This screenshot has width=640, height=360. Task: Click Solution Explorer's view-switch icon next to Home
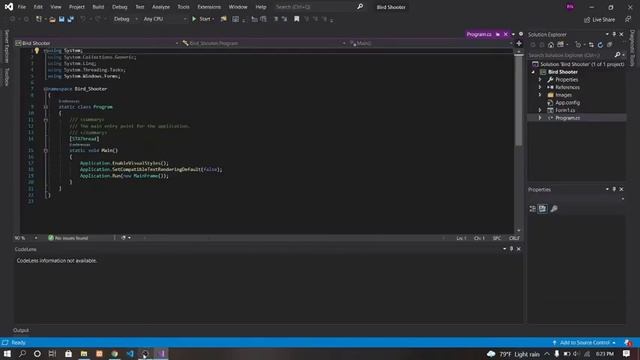pyautogui.click(x=560, y=45)
